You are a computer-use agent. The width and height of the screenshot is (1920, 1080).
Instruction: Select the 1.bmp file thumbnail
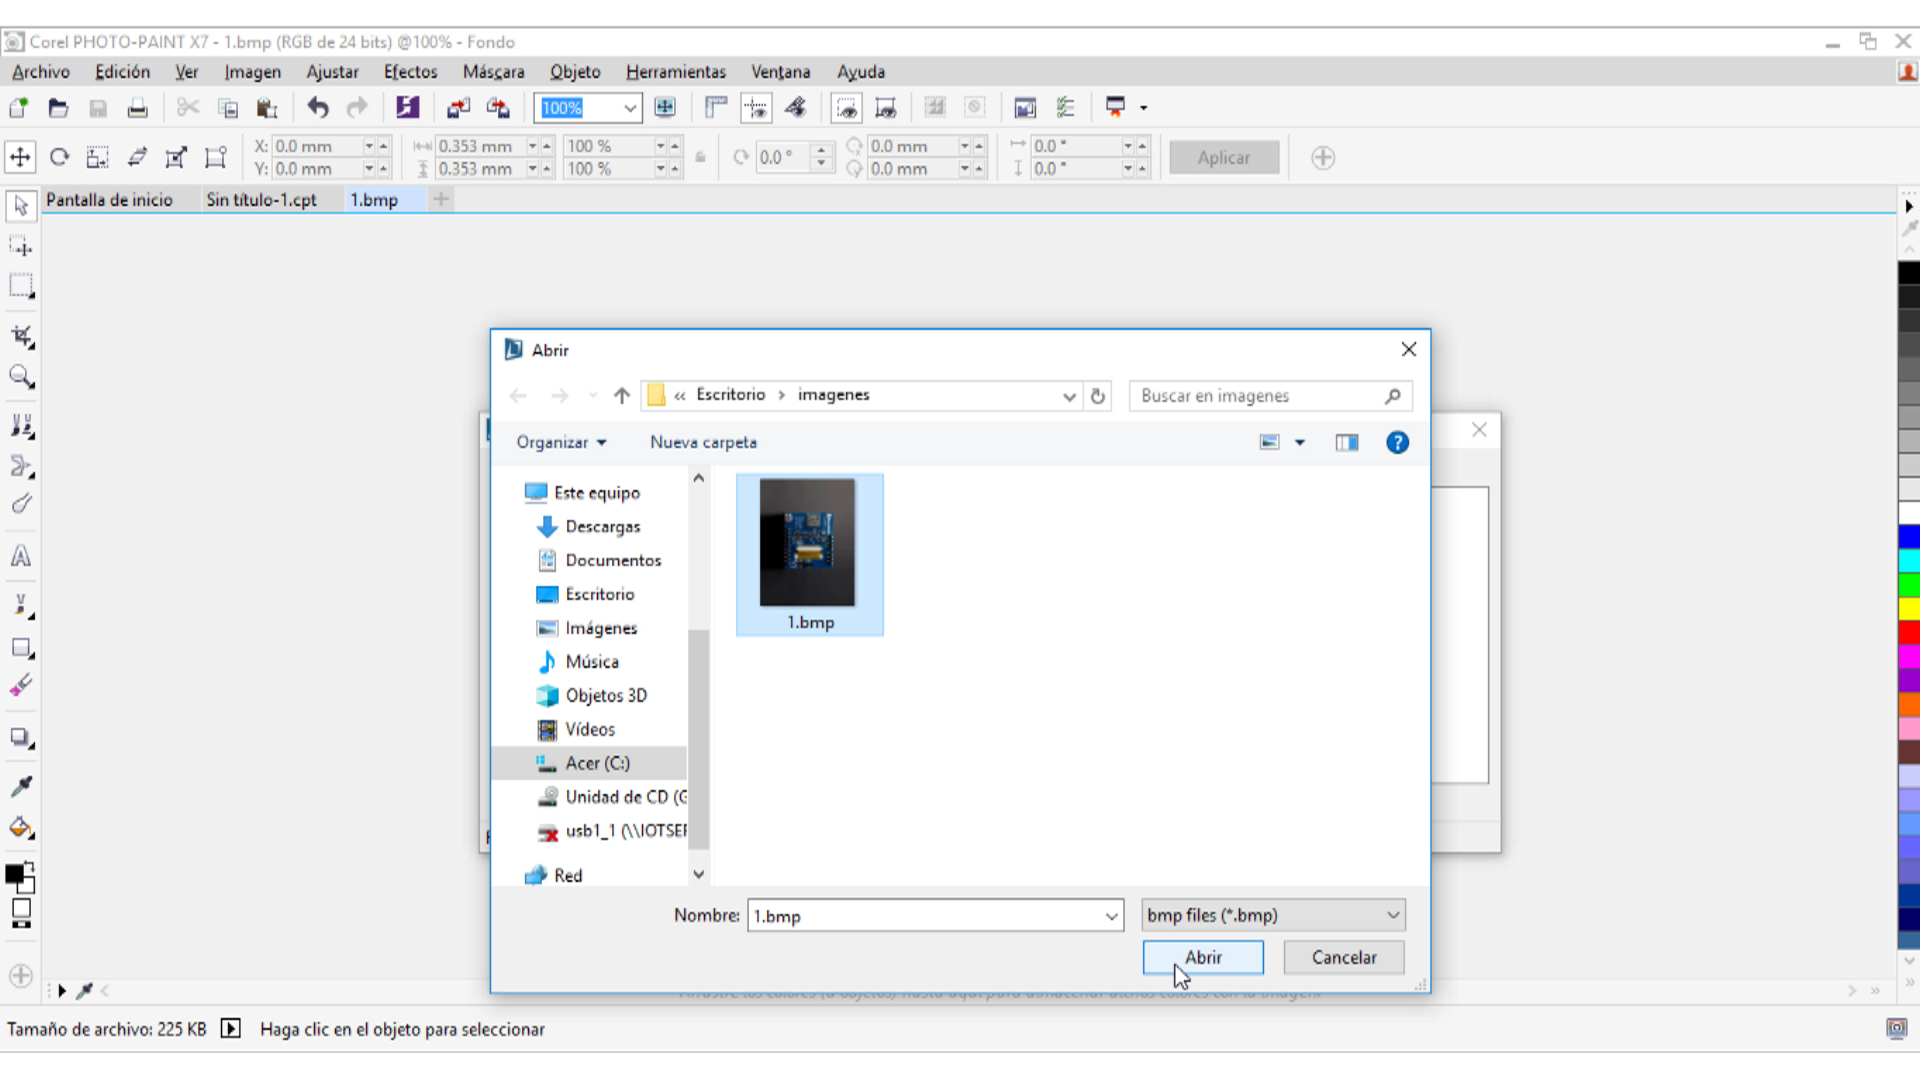coord(809,553)
